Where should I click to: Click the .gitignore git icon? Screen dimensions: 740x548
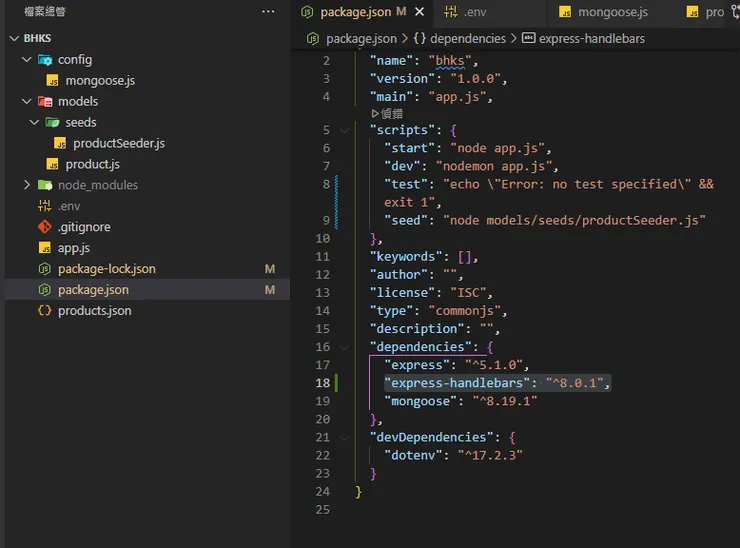[x=44, y=227]
